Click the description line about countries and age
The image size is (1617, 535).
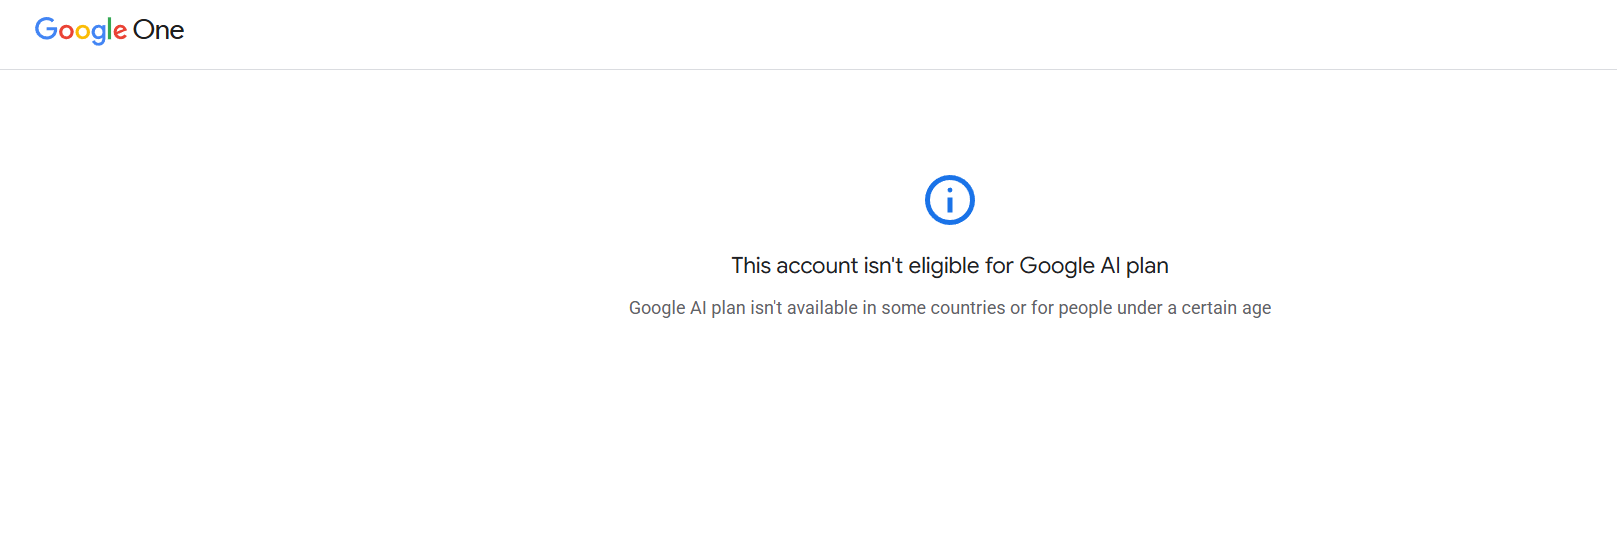click(949, 308)
